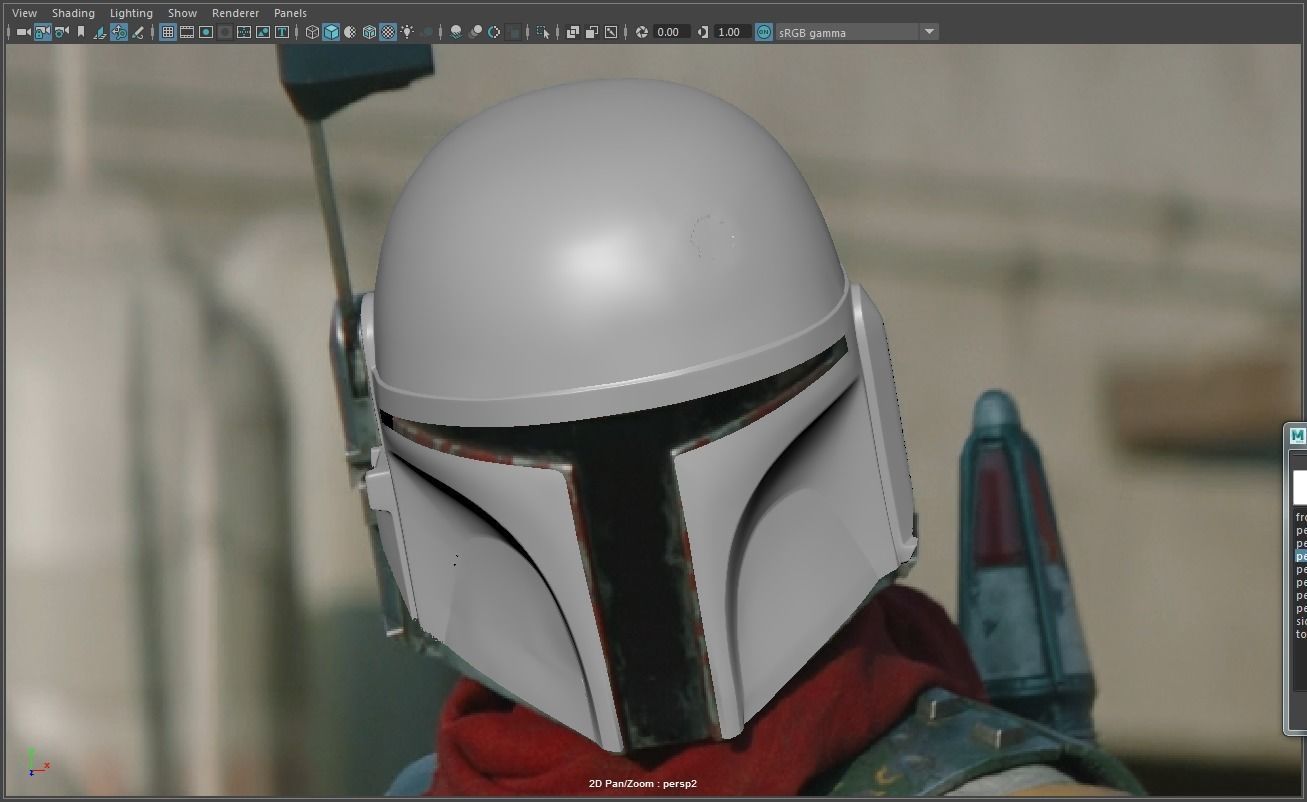
Task: Edit the Gamma value field 1.00
Action: (x=732, y=32)
